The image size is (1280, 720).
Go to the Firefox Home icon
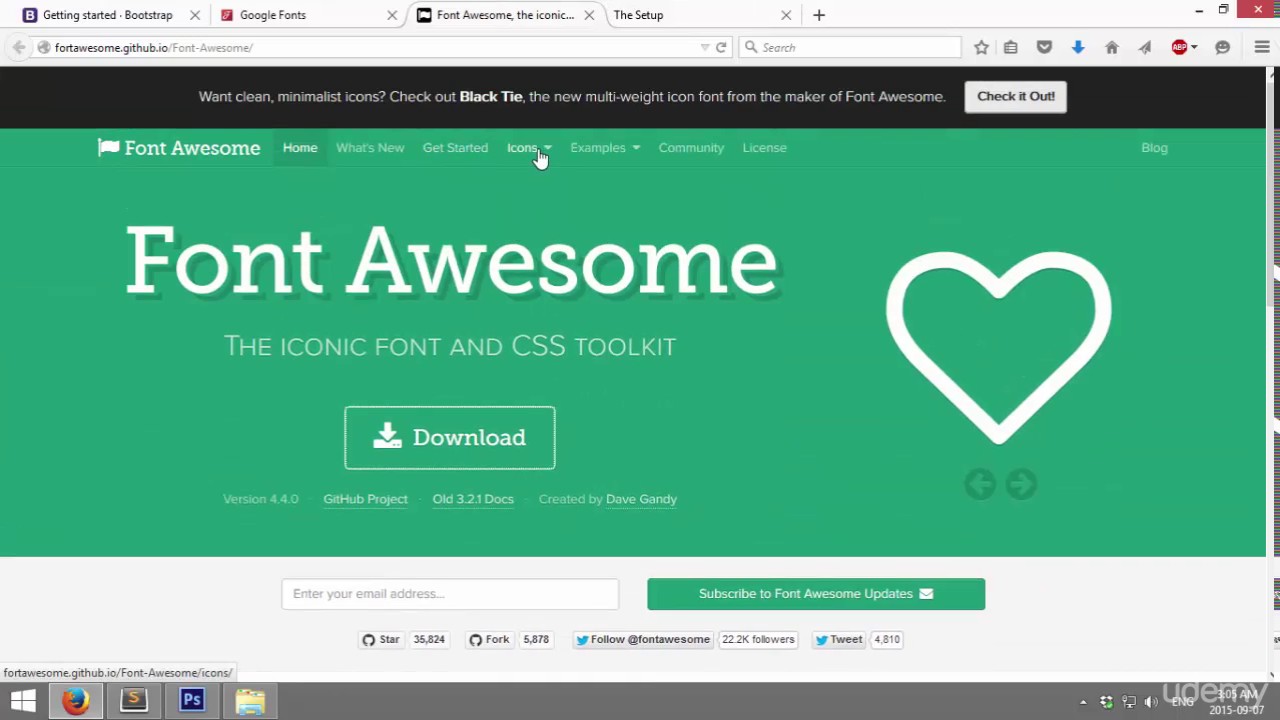coord(1112,47)
